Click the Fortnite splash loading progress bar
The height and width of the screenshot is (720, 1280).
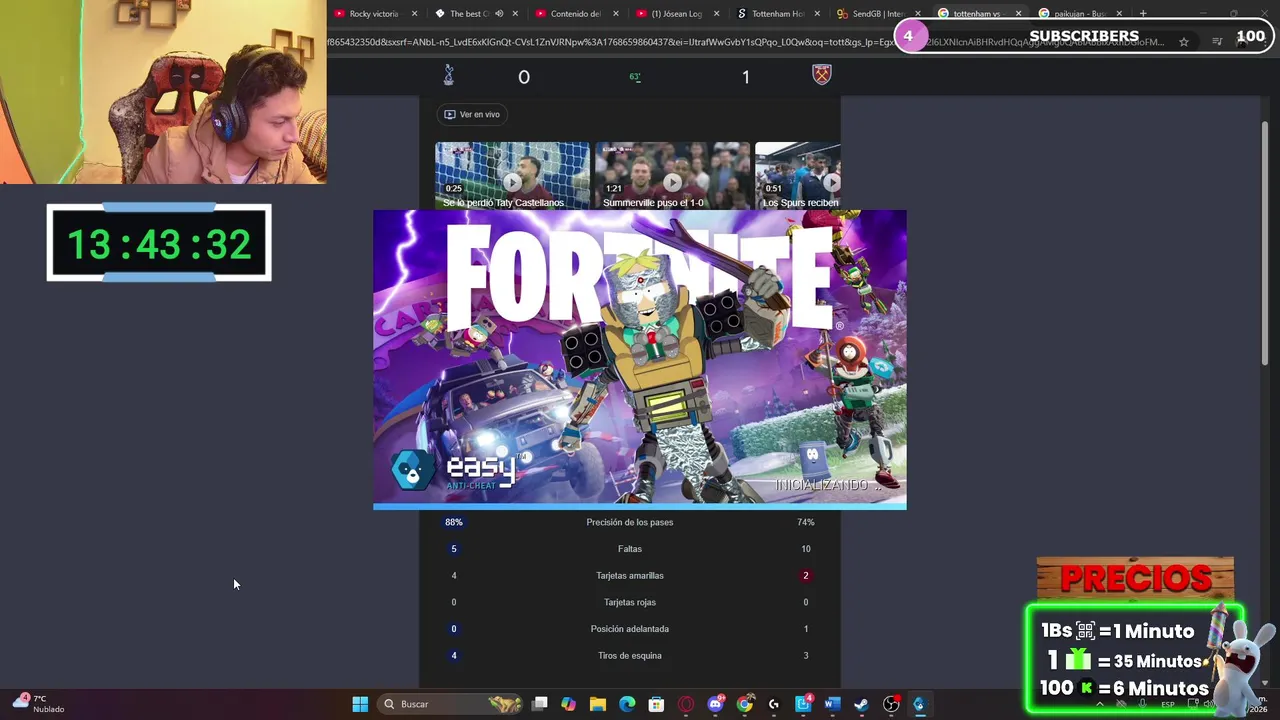coord(640,506)
